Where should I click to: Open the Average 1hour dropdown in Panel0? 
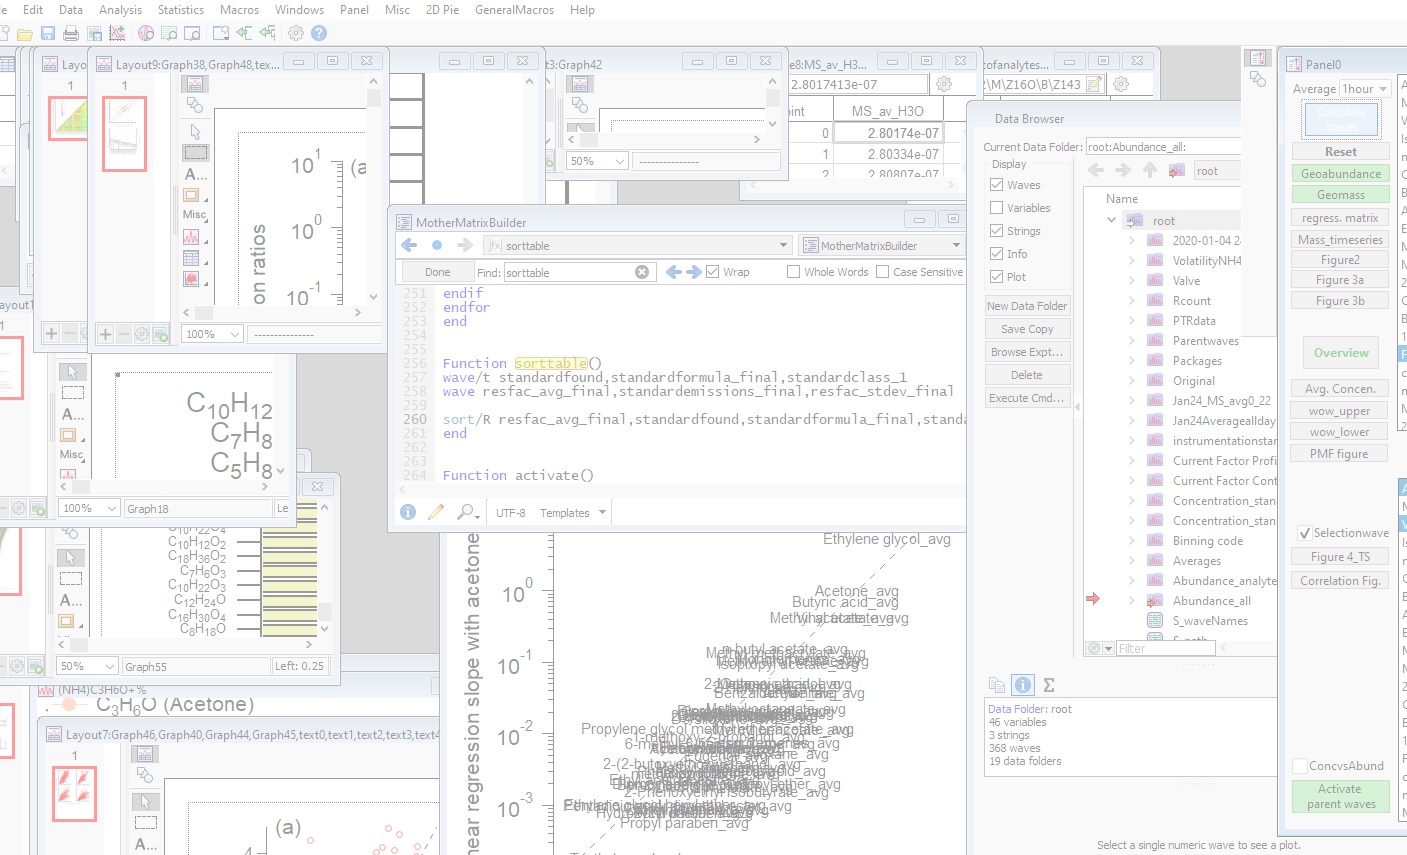pyautogui.click(x=1364, y=89)
